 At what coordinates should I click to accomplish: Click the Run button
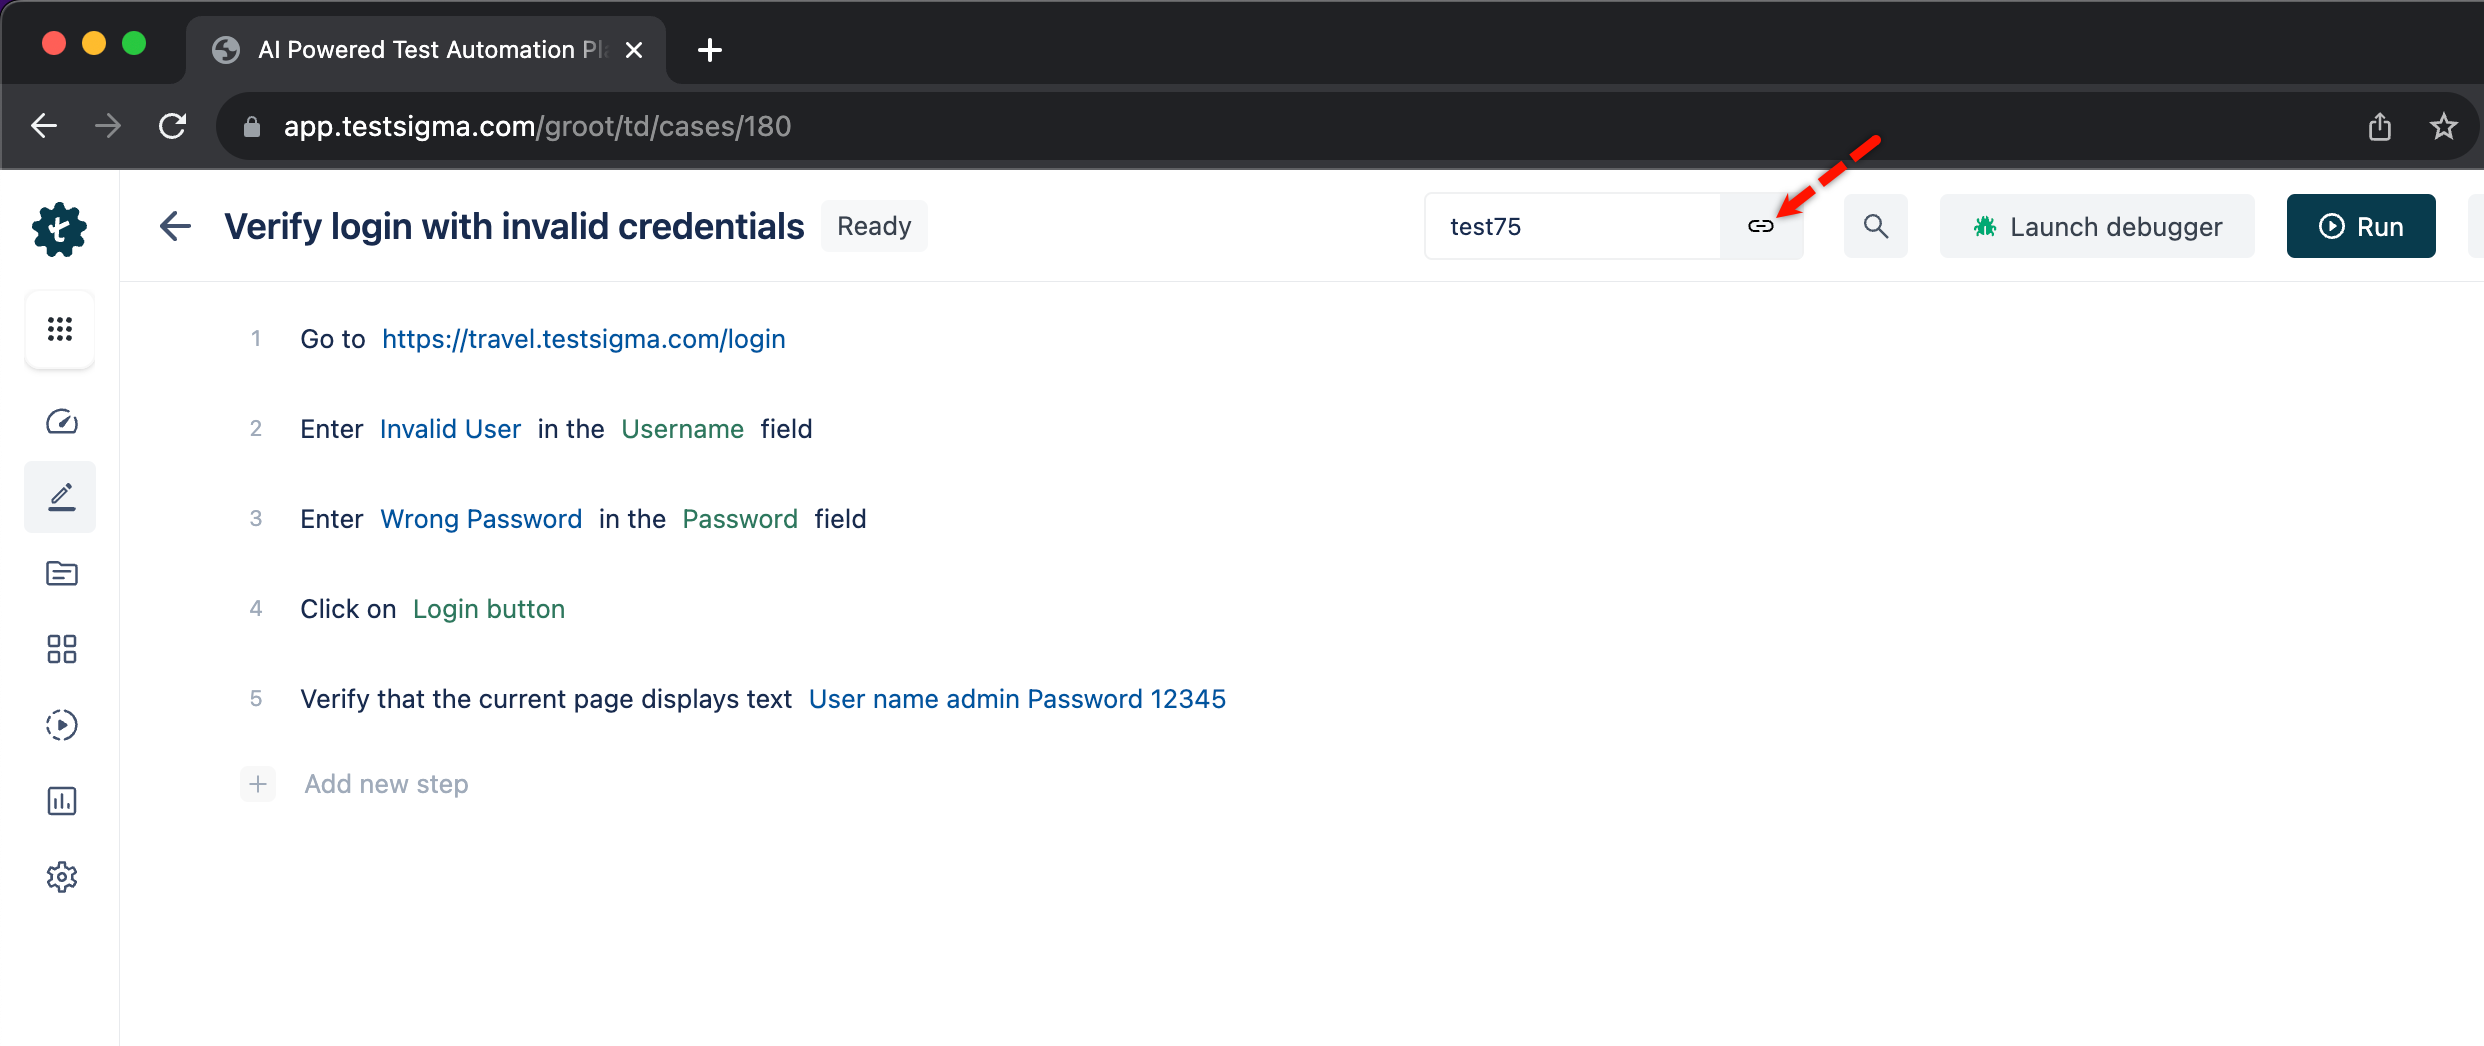click(2361, 226)
